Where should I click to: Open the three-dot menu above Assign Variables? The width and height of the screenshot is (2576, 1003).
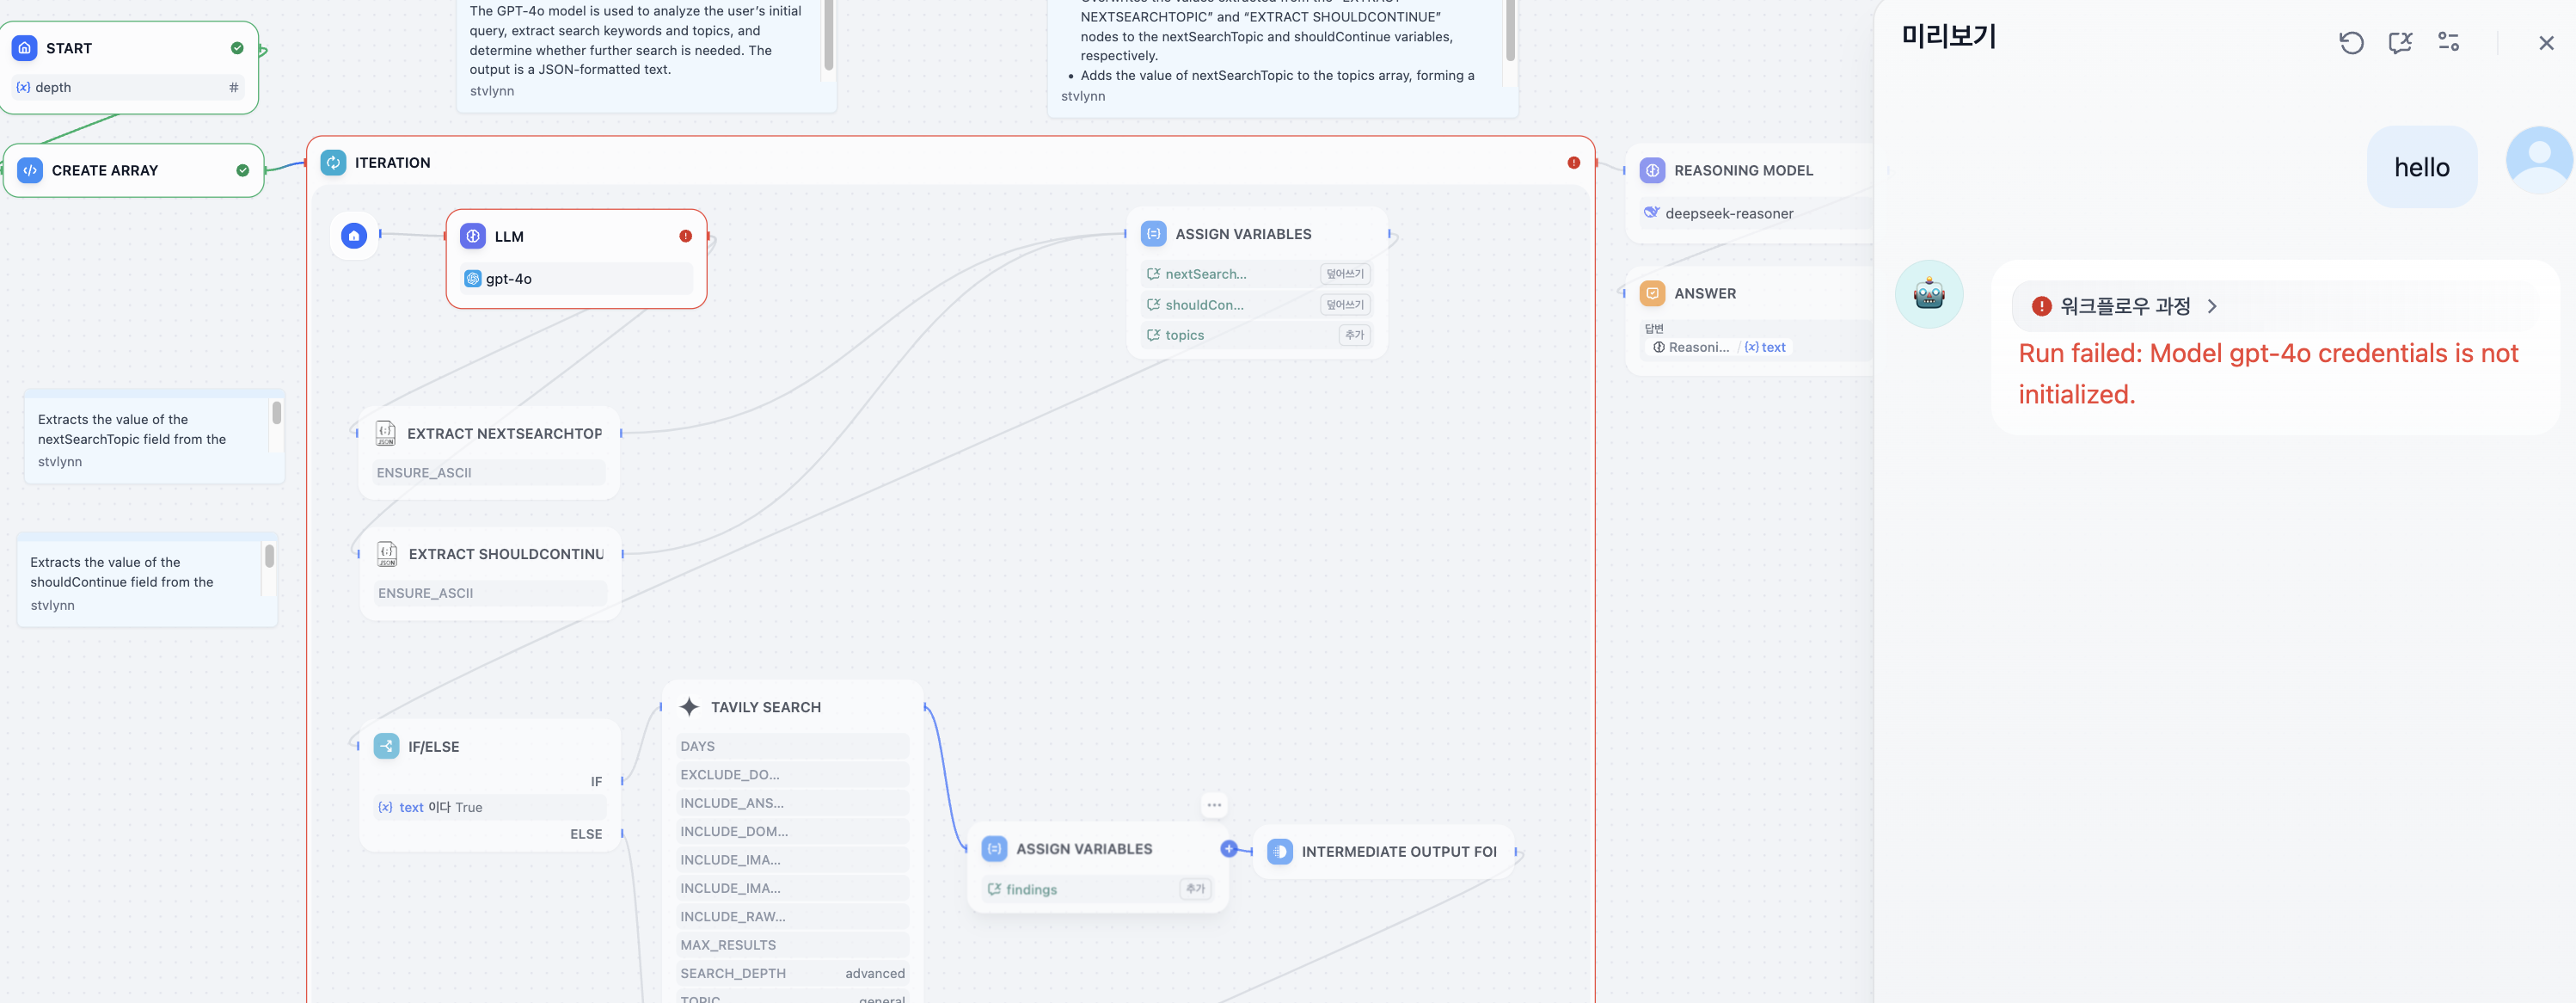(1213, 805)
